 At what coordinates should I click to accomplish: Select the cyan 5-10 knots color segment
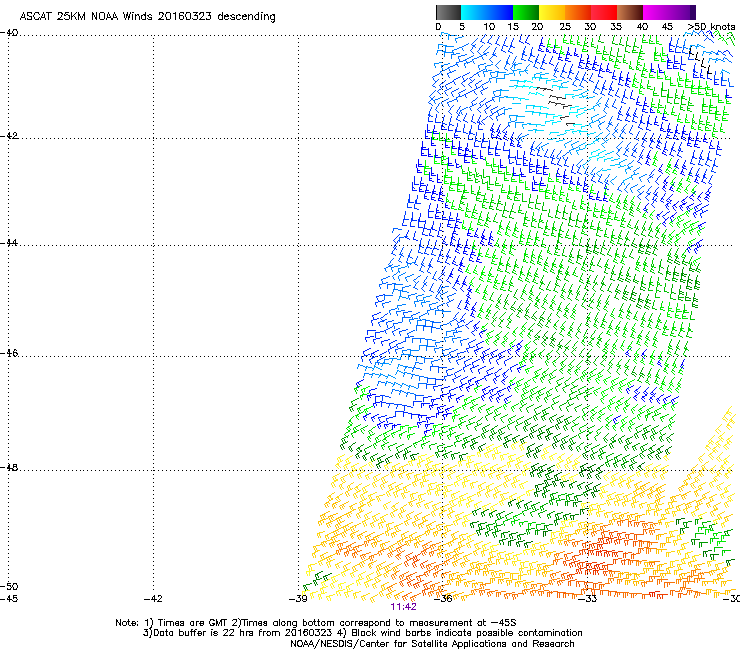[474, 12]
